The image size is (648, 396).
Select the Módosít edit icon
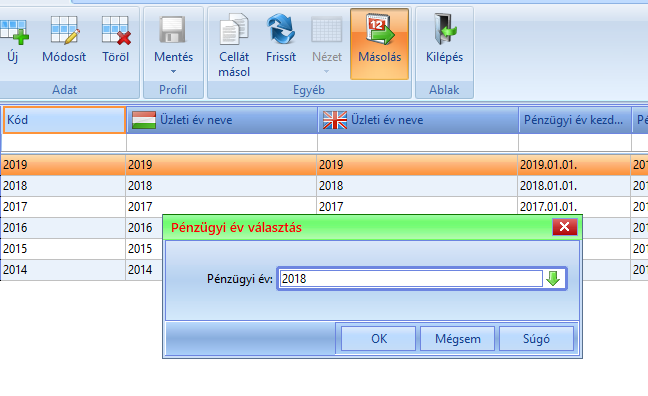[64, 31]
